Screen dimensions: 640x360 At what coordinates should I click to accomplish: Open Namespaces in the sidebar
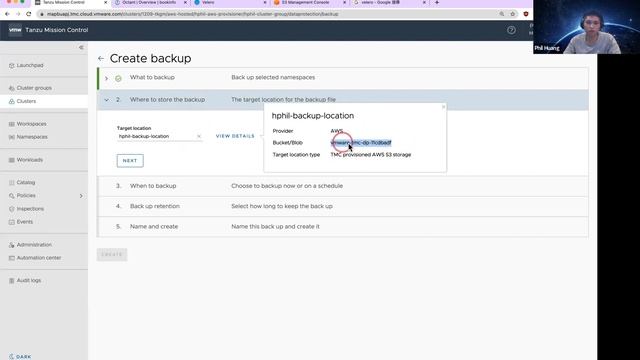pos(32,137)
